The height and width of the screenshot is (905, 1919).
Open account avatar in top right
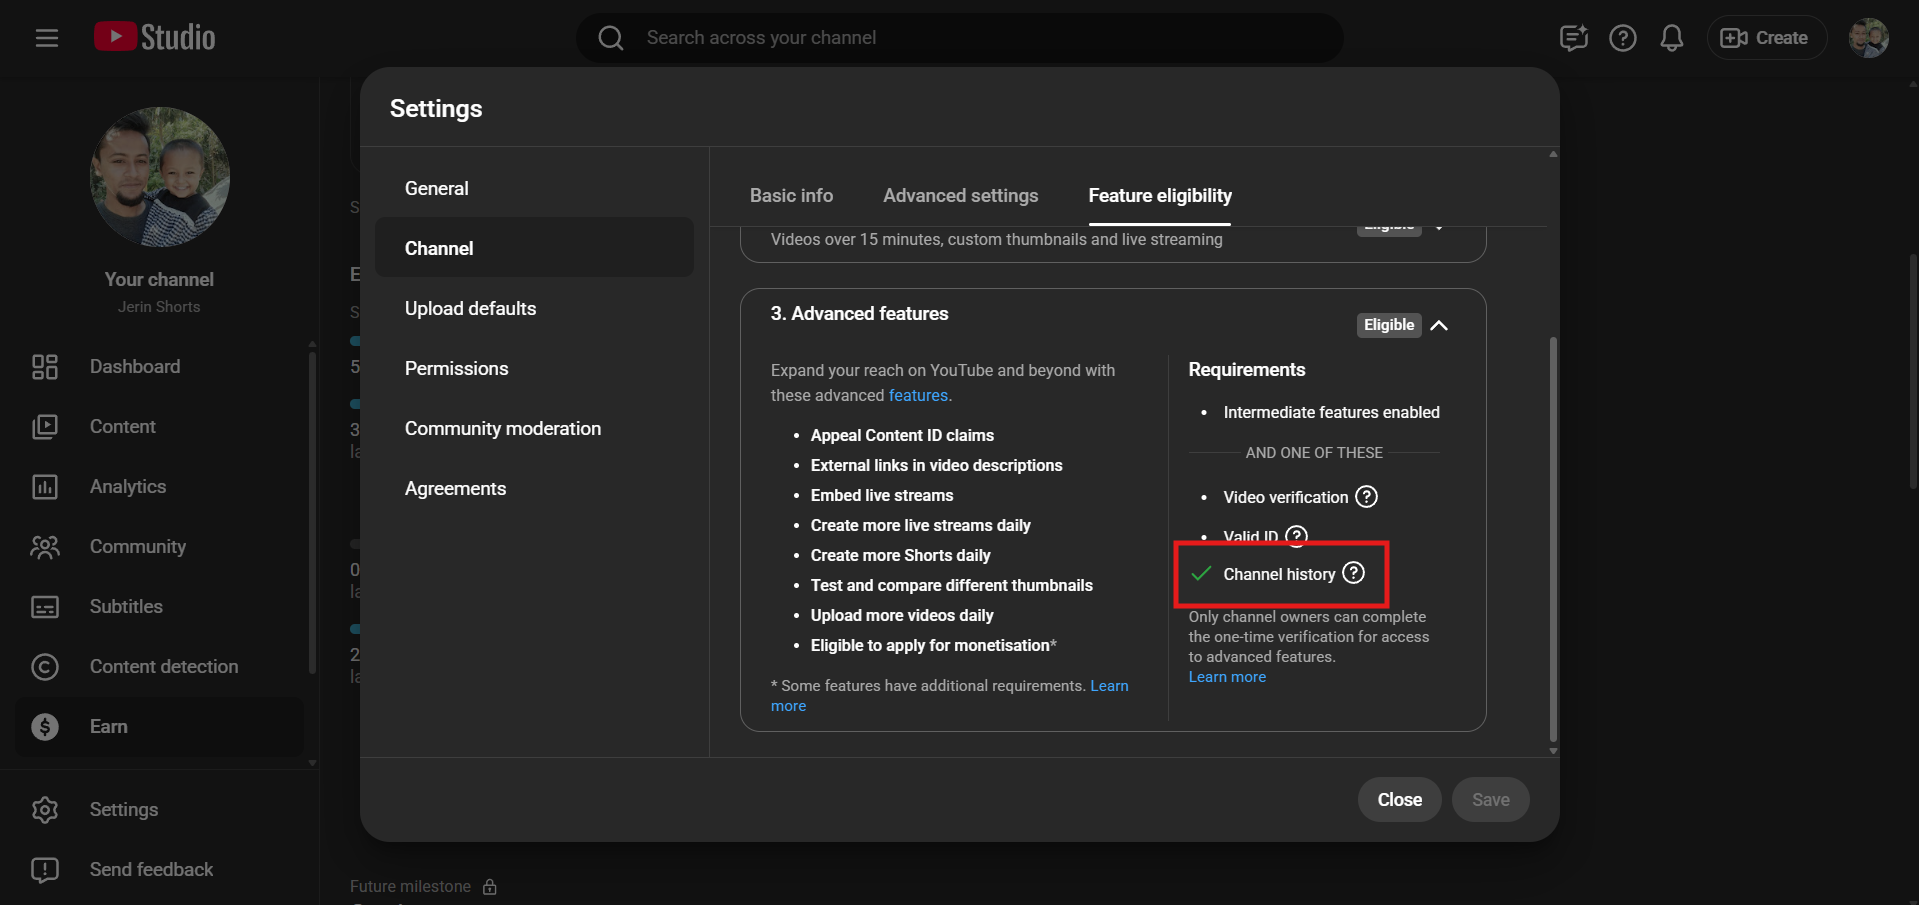[1867, 38]
